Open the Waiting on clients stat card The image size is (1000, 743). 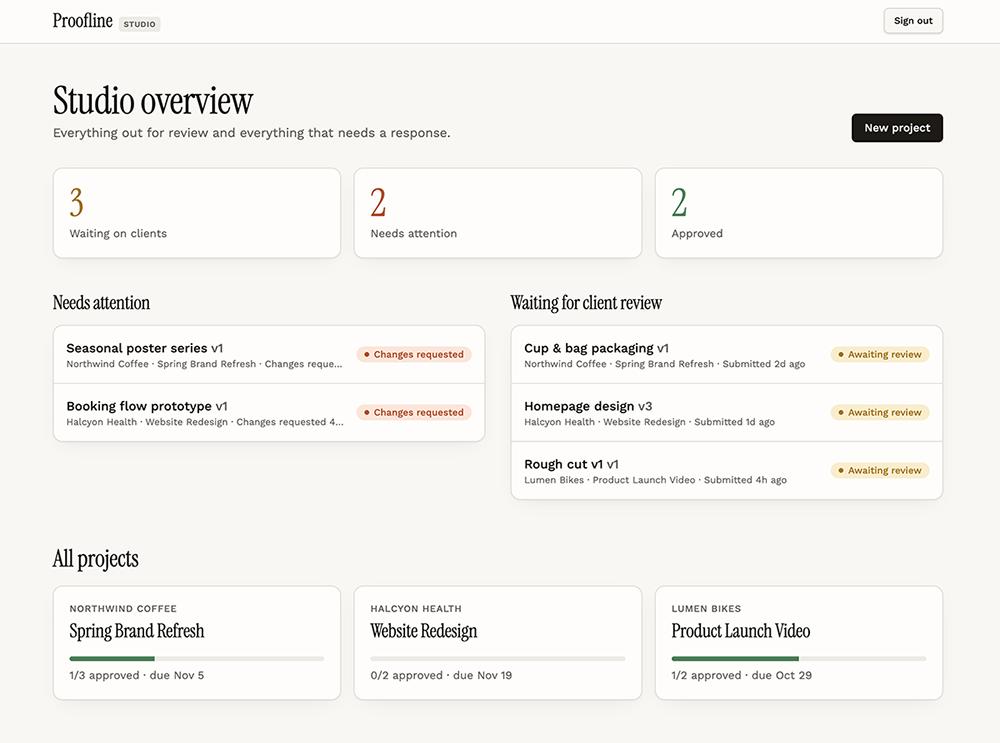pos(197,213)
